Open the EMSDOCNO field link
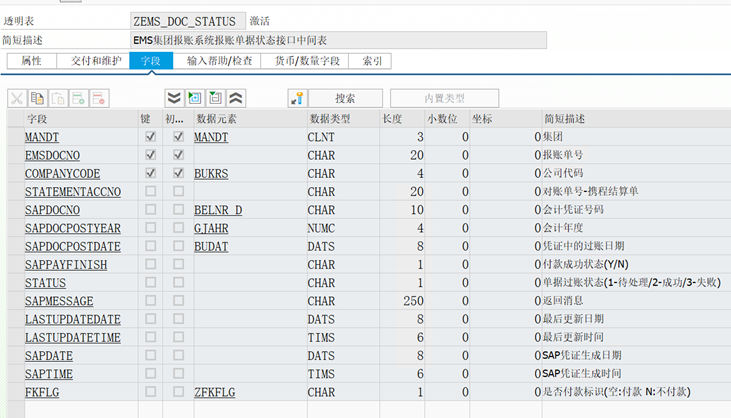The height and width of the screenshot is (418, 731). point(52,156)
